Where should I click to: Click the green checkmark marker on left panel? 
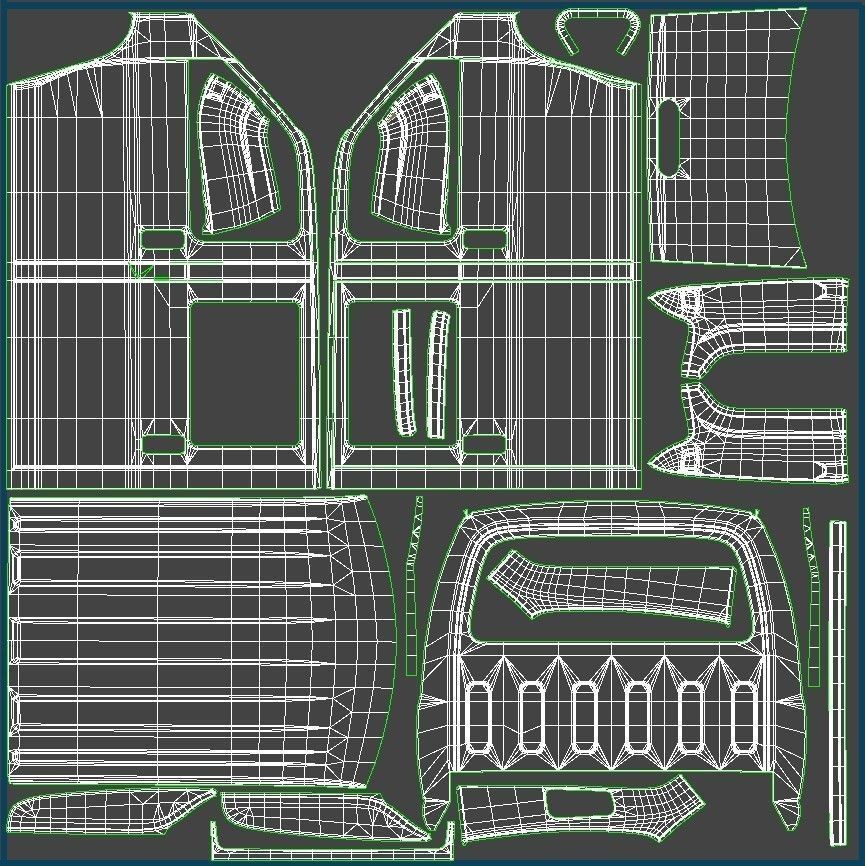pyautogui.click(x=145, y=271)
